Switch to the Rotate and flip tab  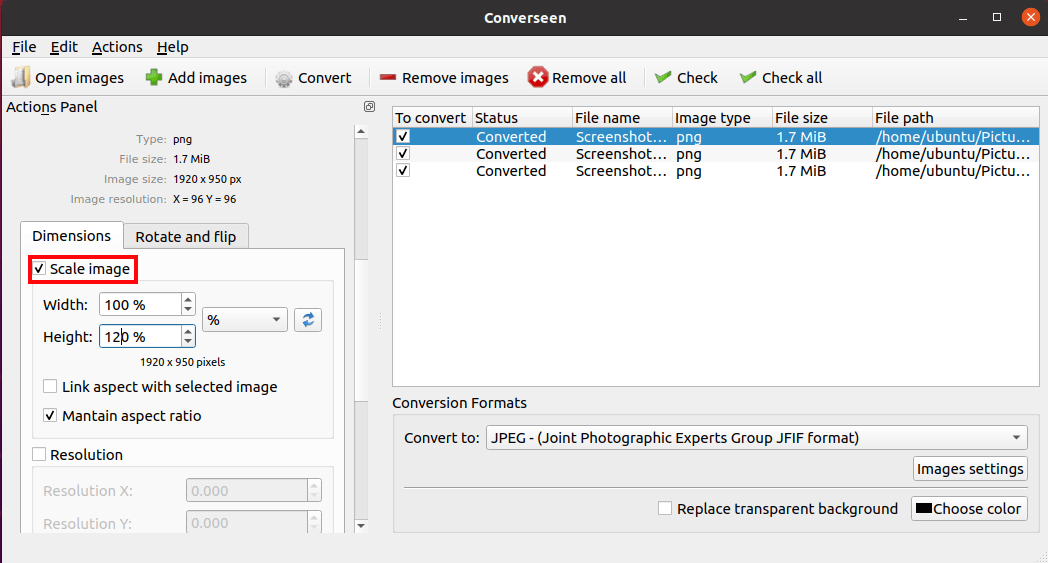tap(186, 237)
